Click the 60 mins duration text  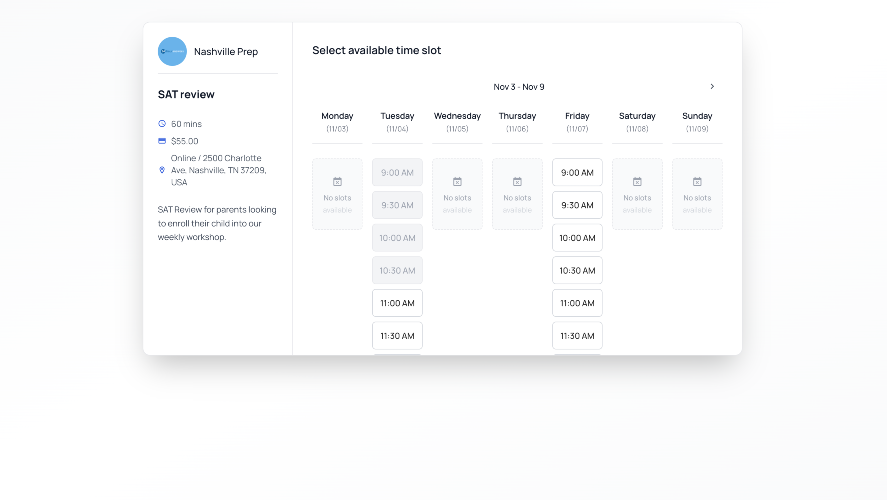coord(186,124)
